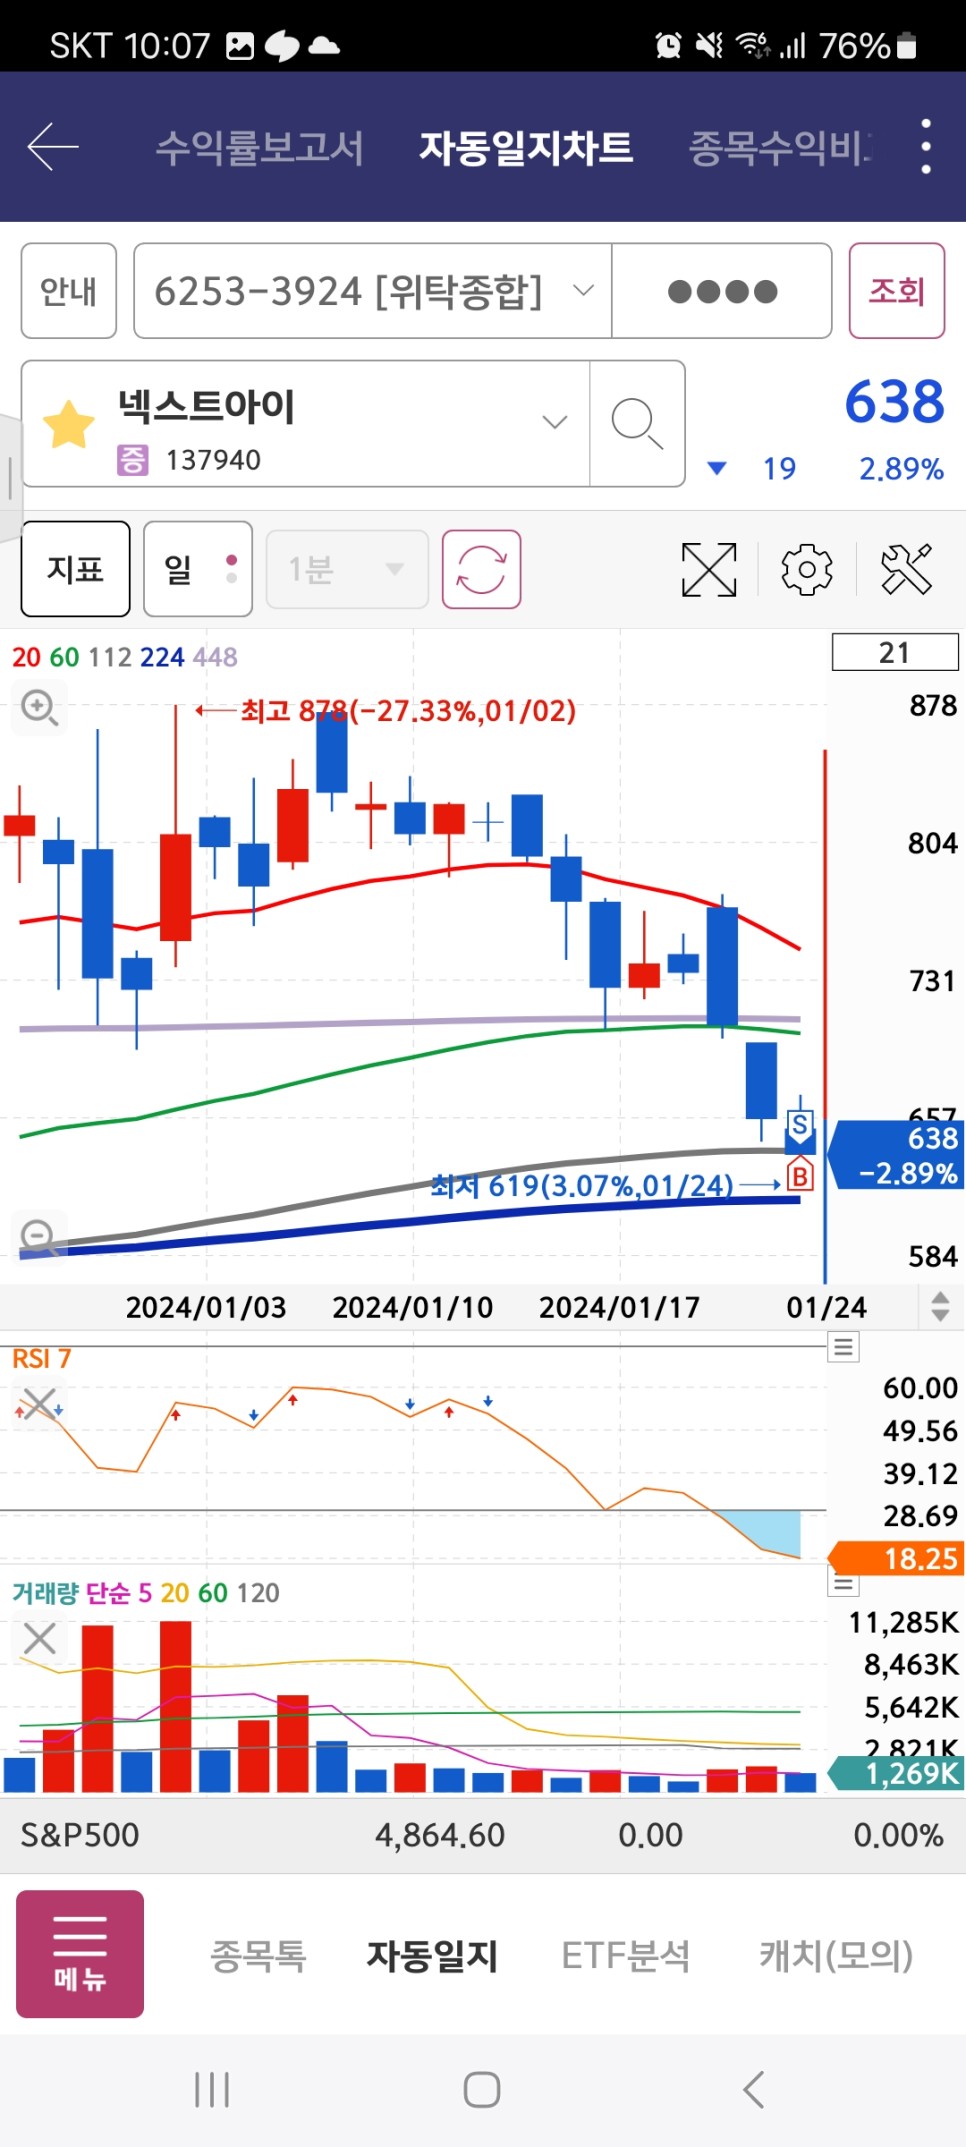966x2147 pixels.
Task: Close the volume indicator panel
Action: pyautogui.click(x=39, y=1638)
